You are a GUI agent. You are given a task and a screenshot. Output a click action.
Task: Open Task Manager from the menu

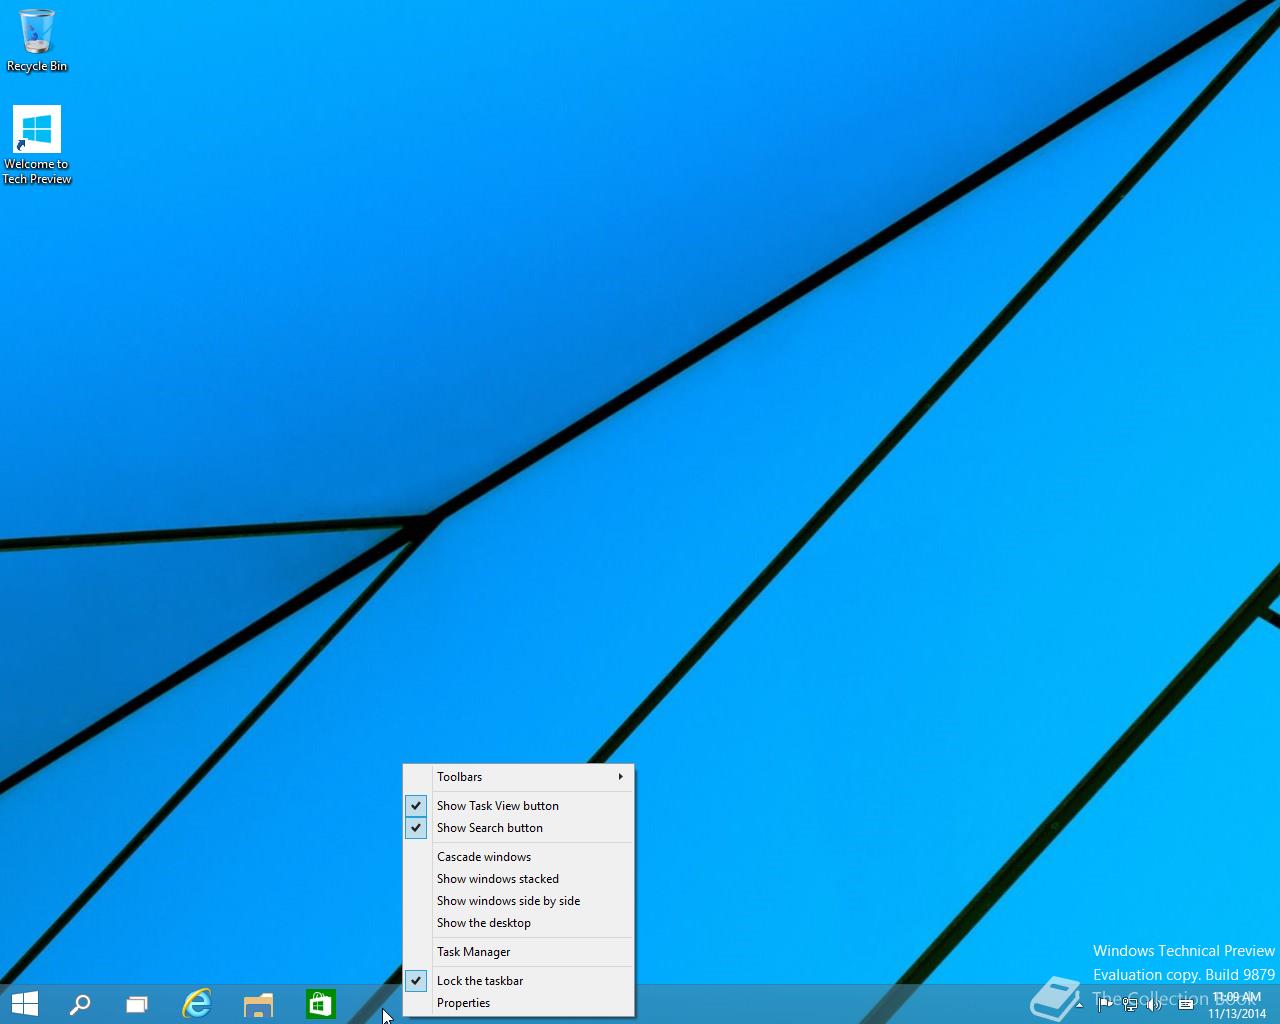point(473,952)
